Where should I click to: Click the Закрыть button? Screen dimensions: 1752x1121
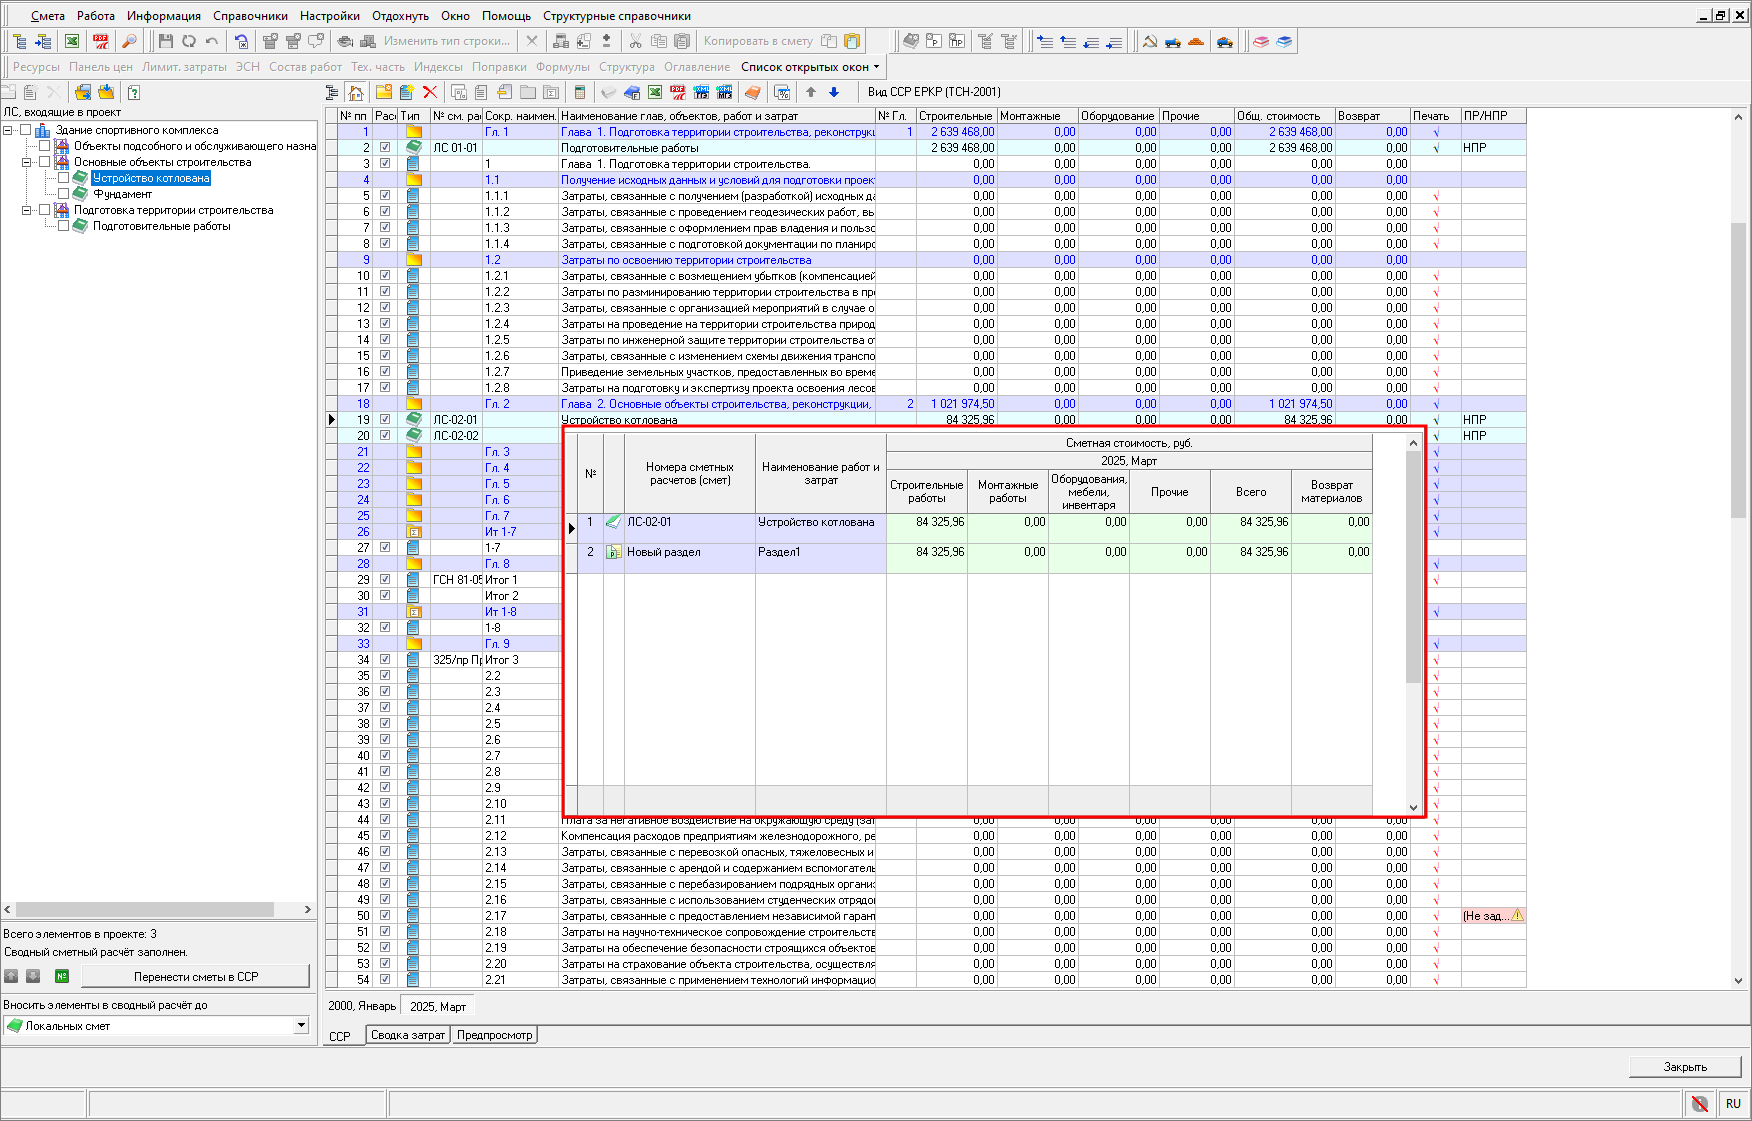1684,1067
